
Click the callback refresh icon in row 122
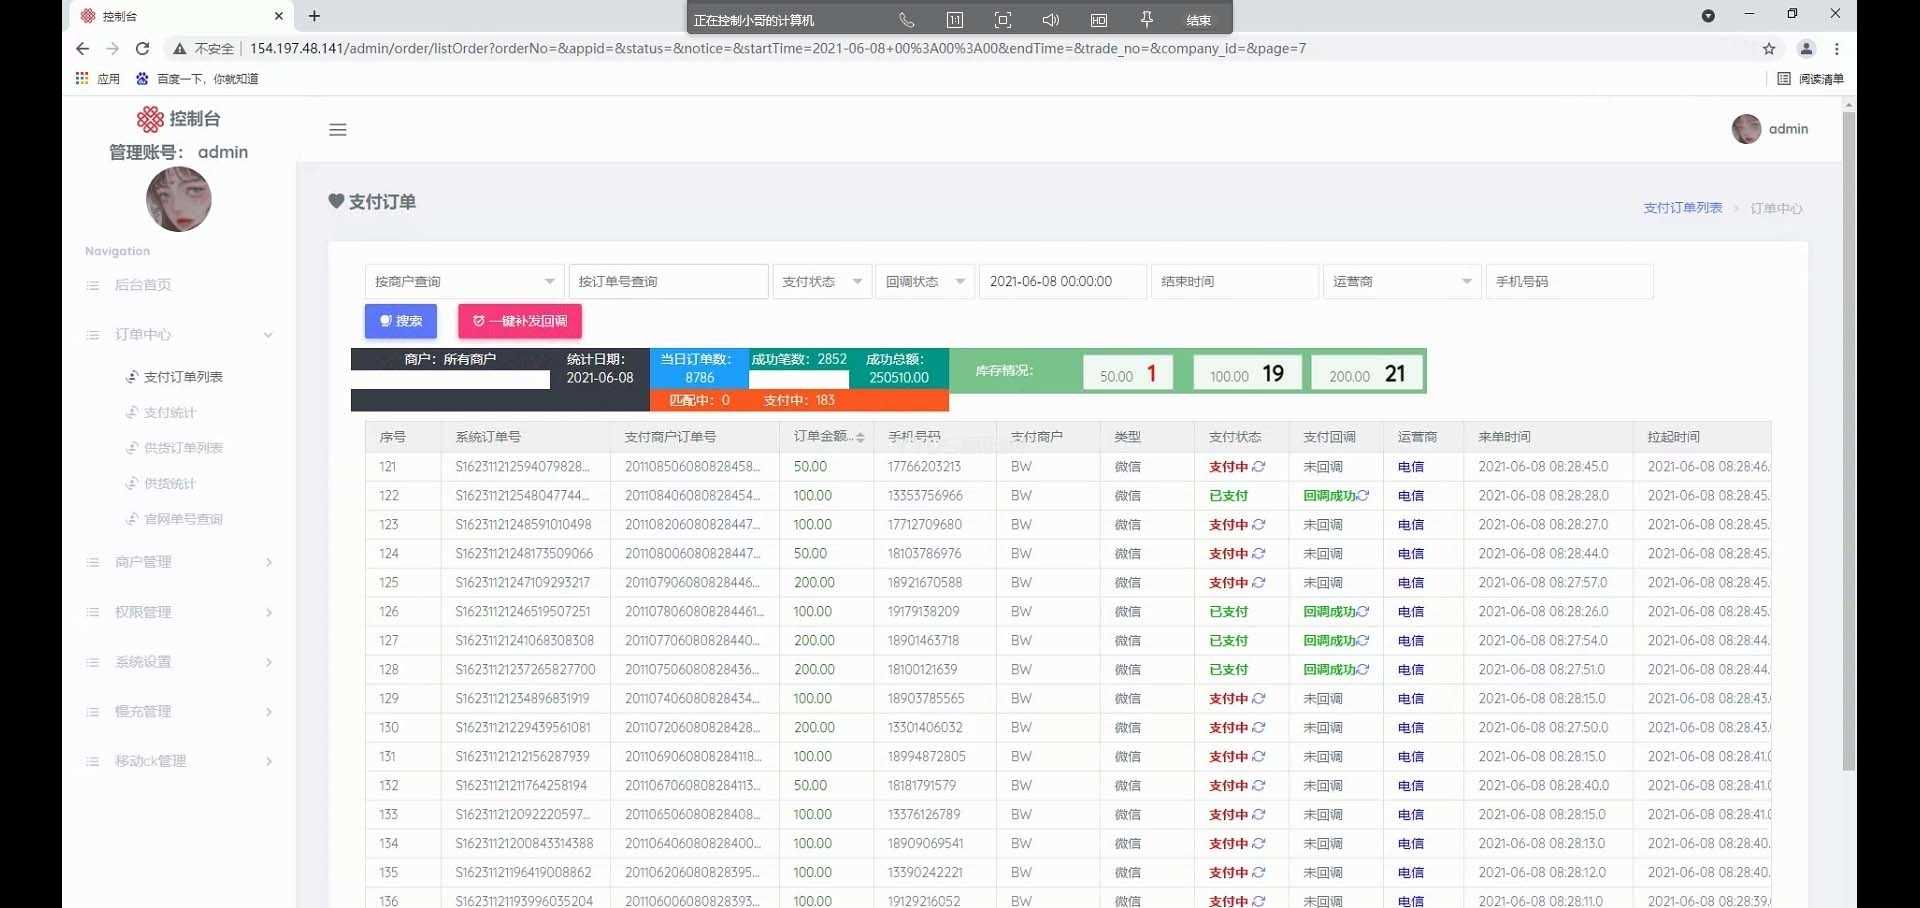1363,496
